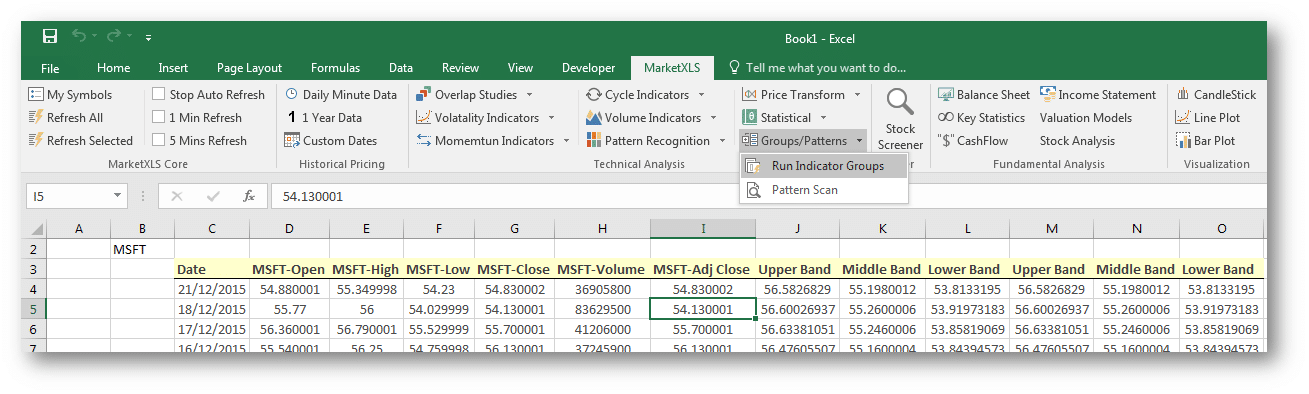Open Stock Analysis

pos(1077,141)
